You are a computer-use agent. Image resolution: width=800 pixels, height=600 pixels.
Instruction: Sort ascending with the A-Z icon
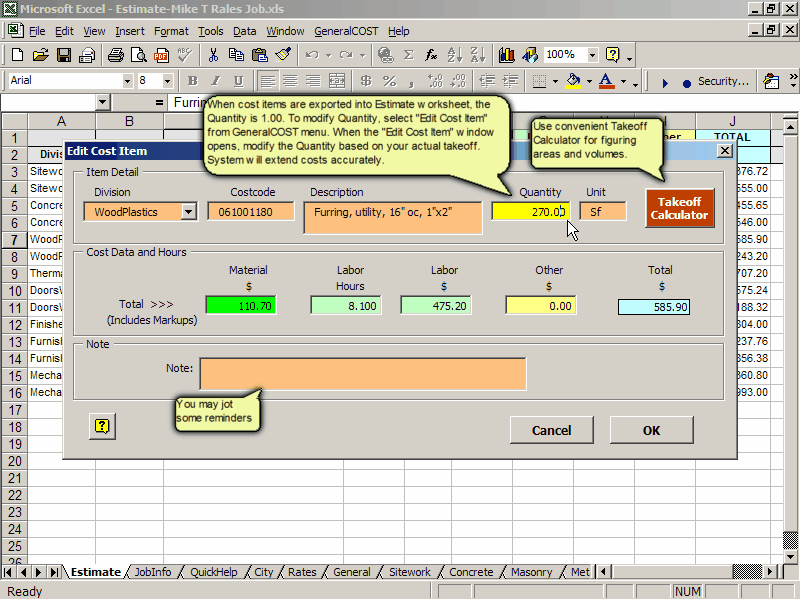point(454,55)
